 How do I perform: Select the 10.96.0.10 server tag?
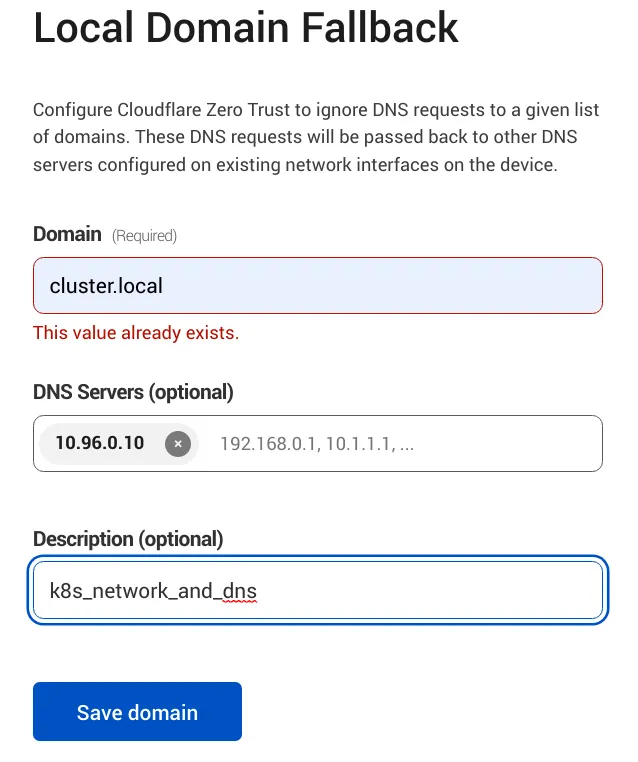pos(98,443)
